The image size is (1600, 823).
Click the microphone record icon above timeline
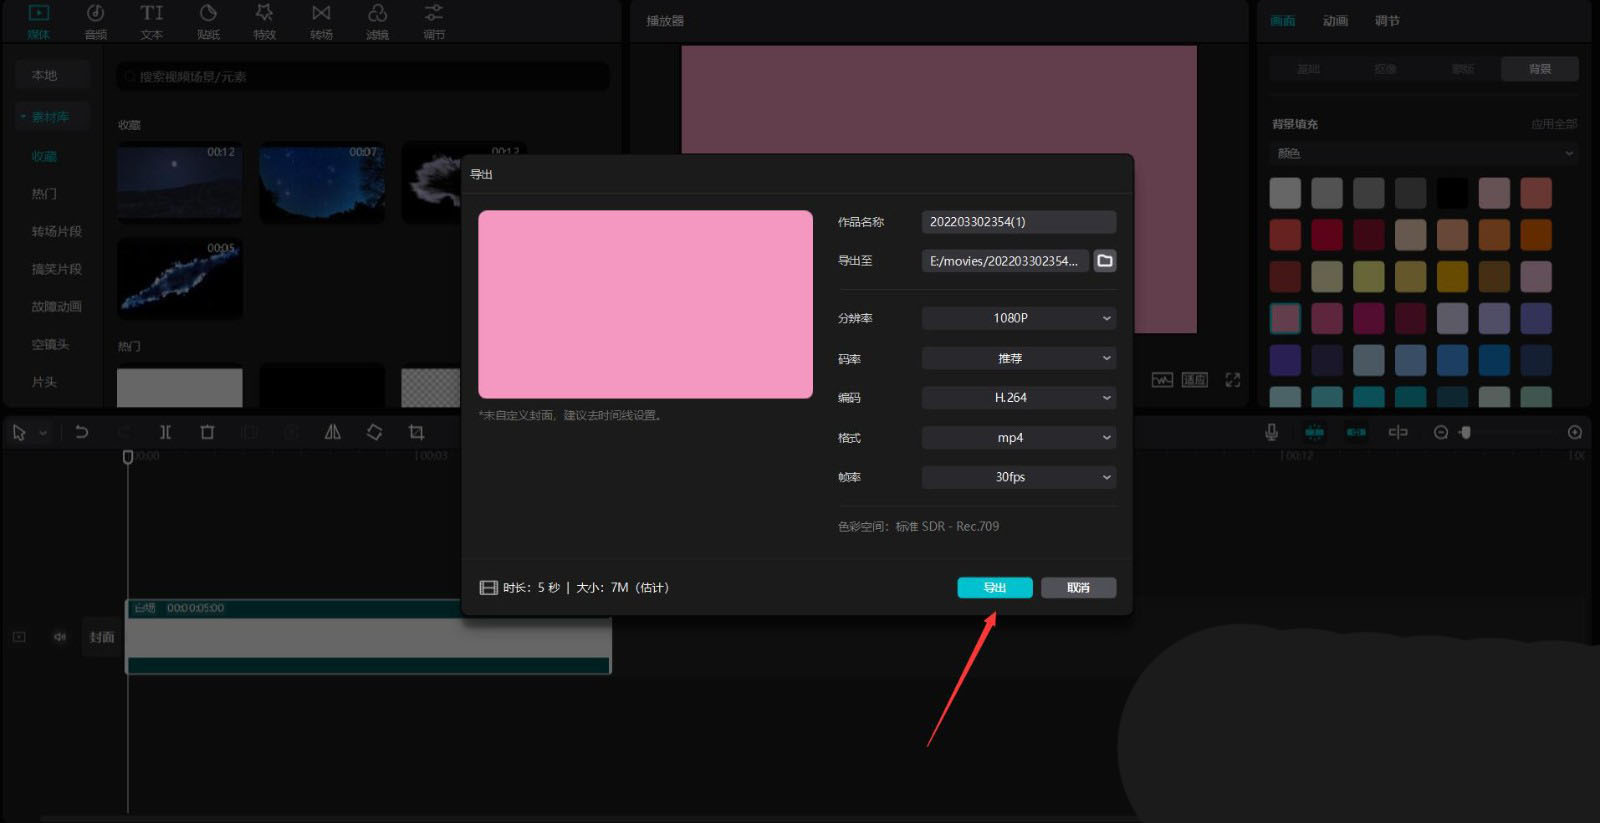pyautogui.click(x=1271, y=432)
